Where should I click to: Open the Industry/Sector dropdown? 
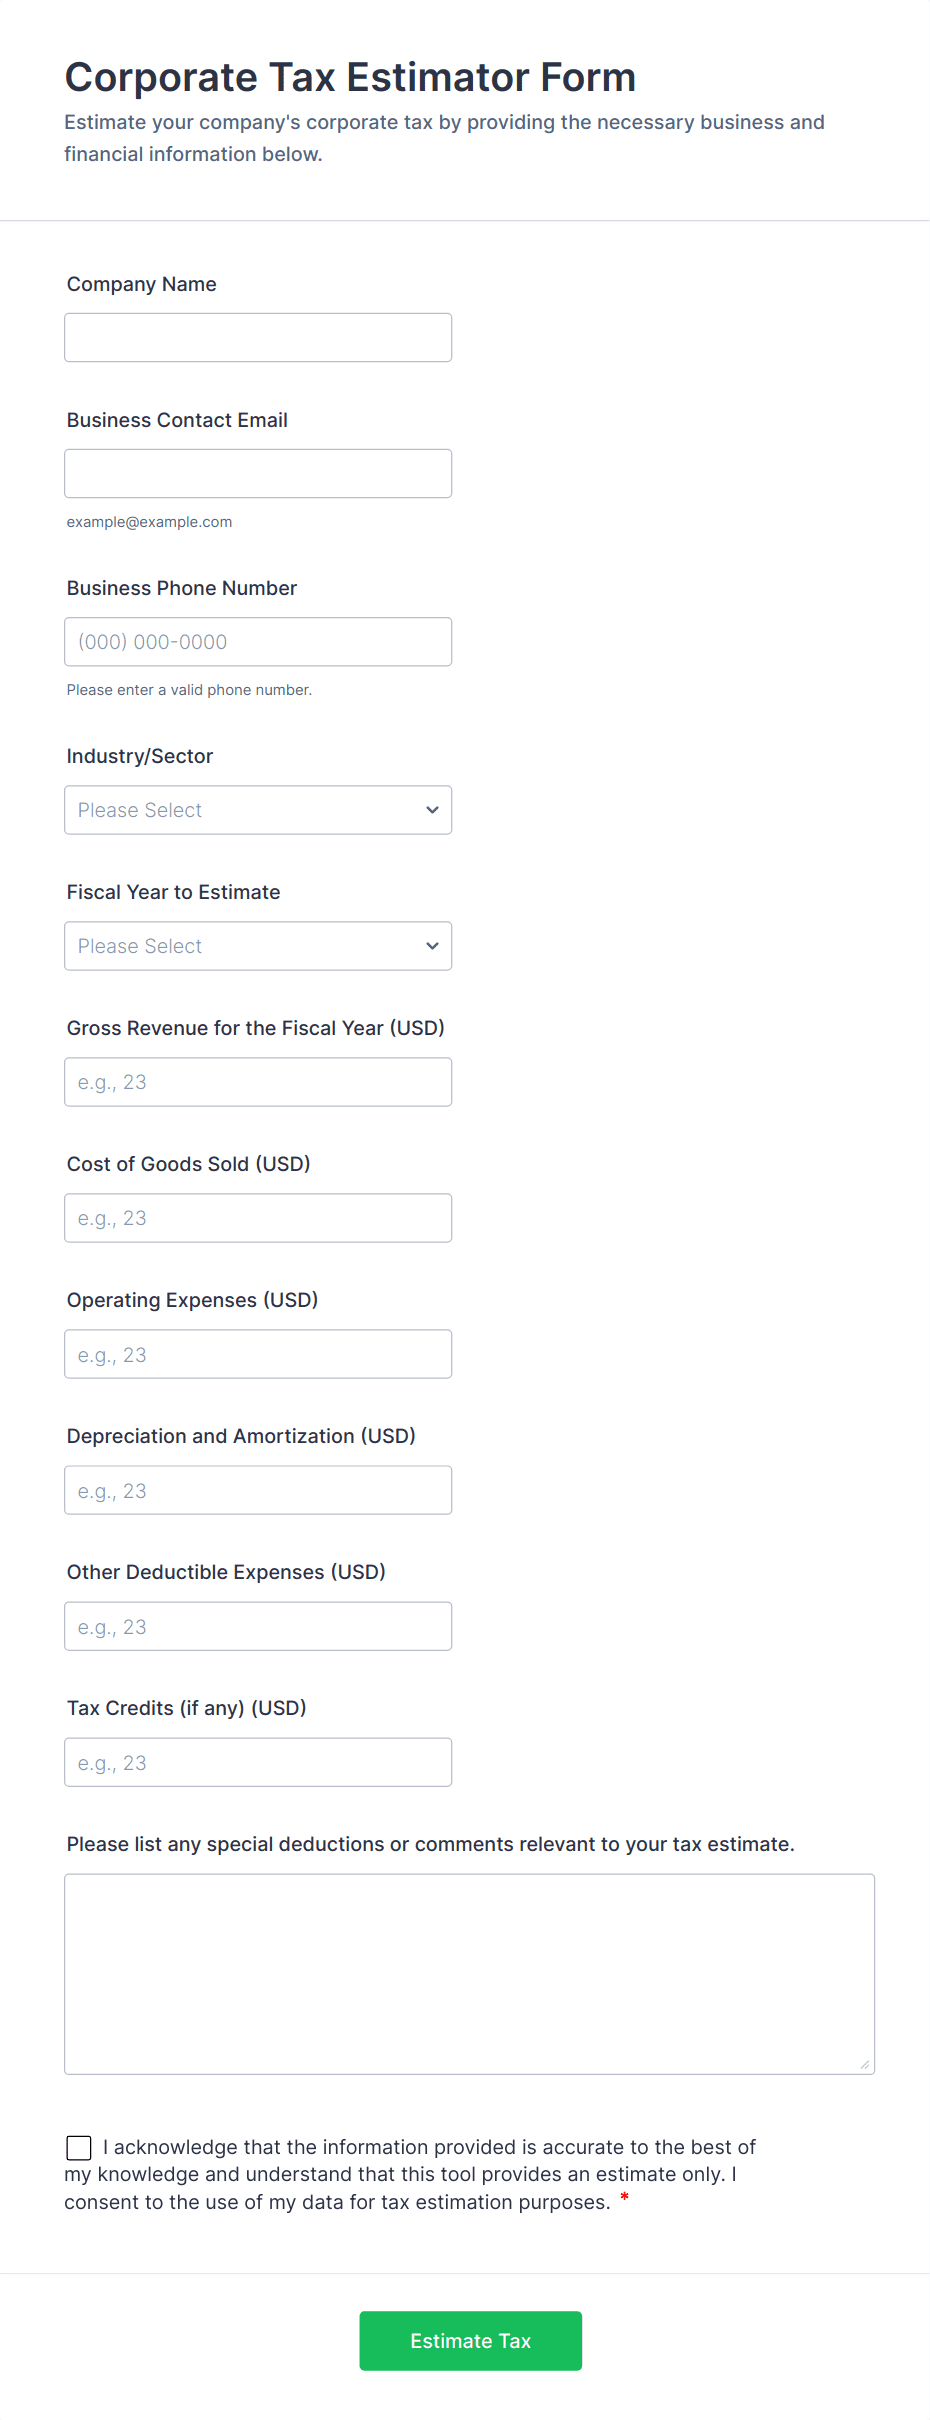coord(245,810)
